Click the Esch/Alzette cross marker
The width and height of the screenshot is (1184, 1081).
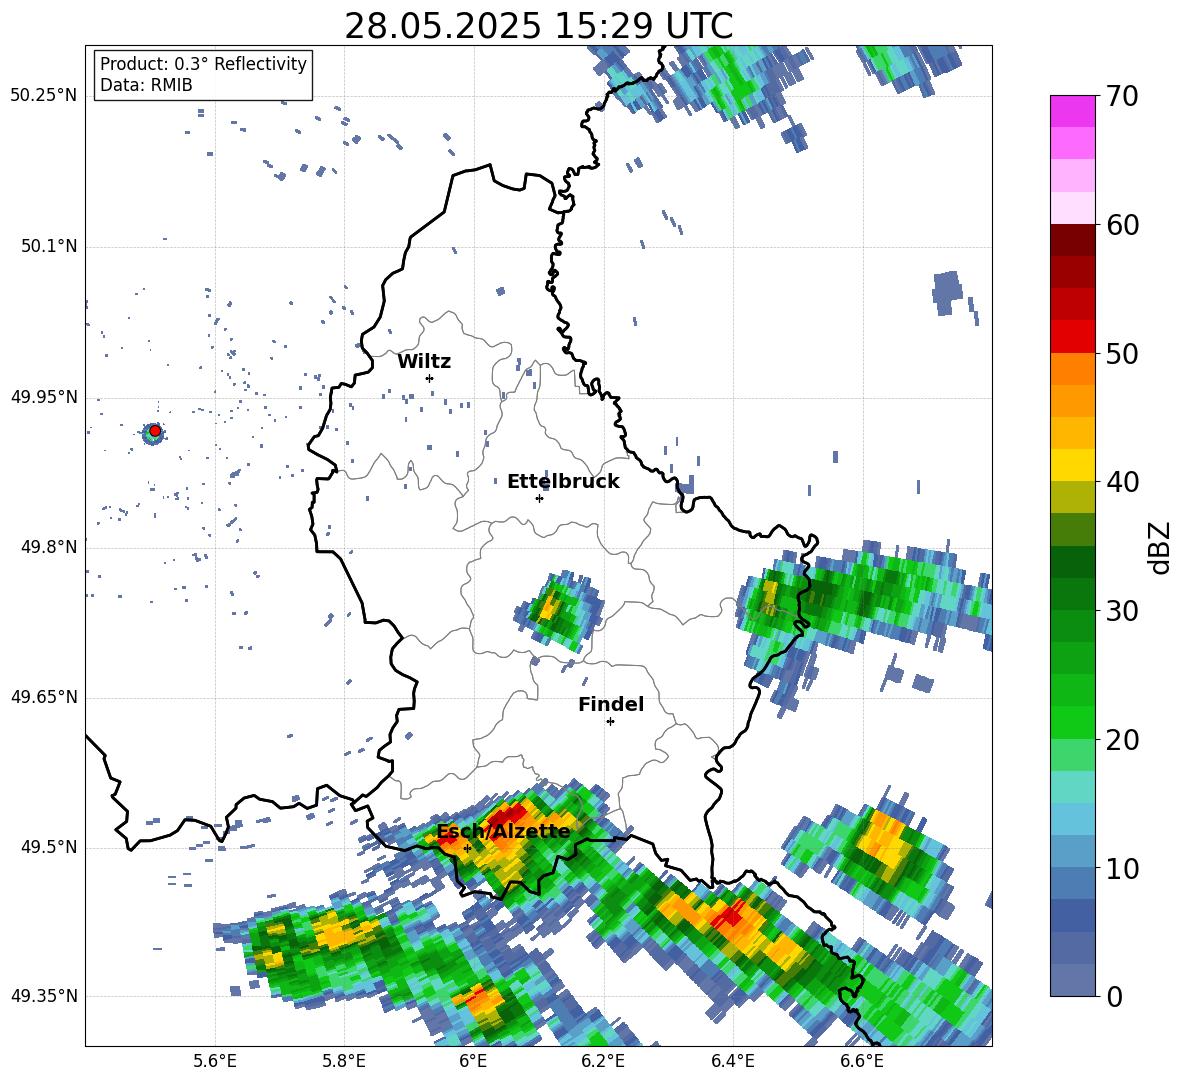[x=467, y=848]
